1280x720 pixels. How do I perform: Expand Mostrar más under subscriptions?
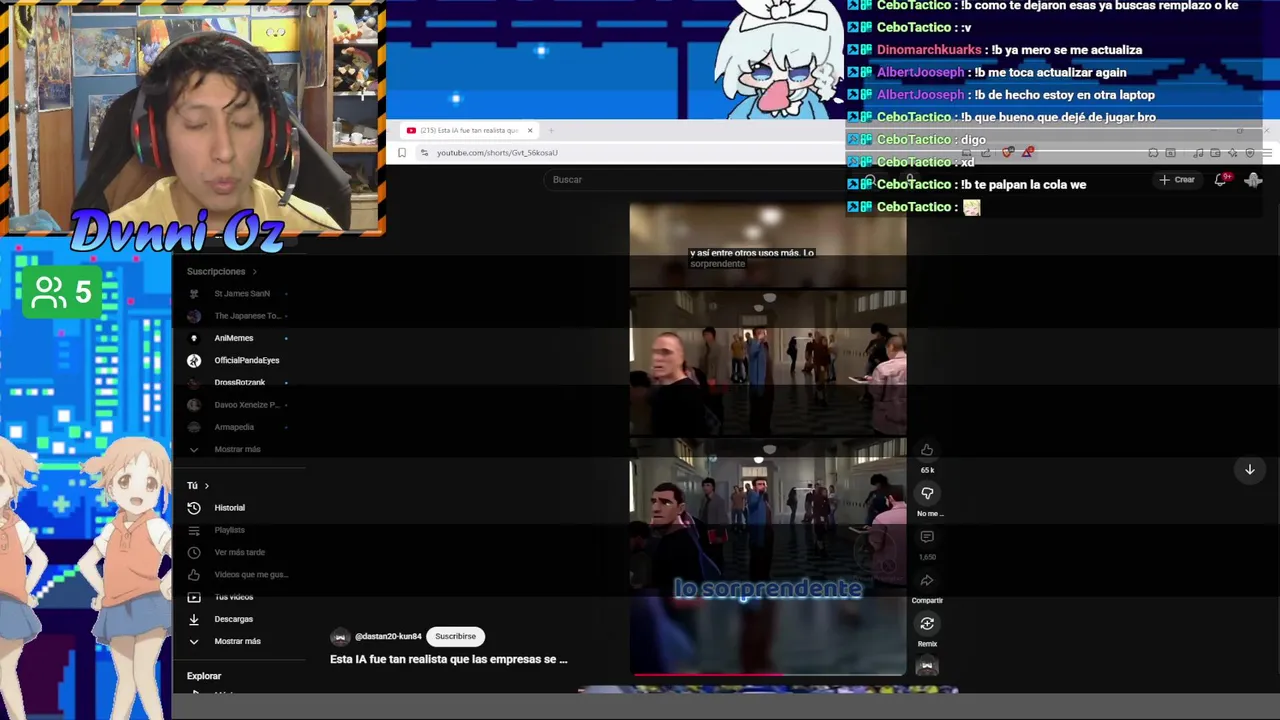[x=238, y=449]
